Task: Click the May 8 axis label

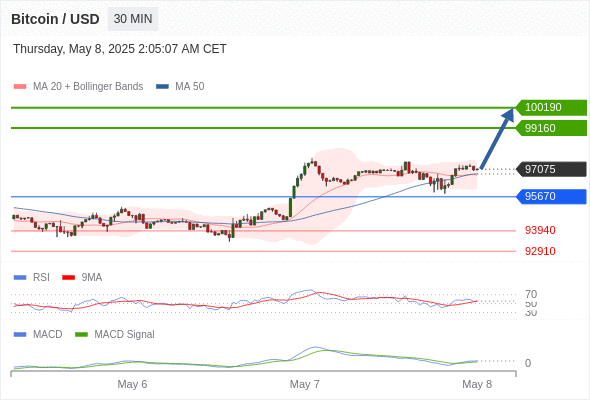Action: [x=477, y=384]
